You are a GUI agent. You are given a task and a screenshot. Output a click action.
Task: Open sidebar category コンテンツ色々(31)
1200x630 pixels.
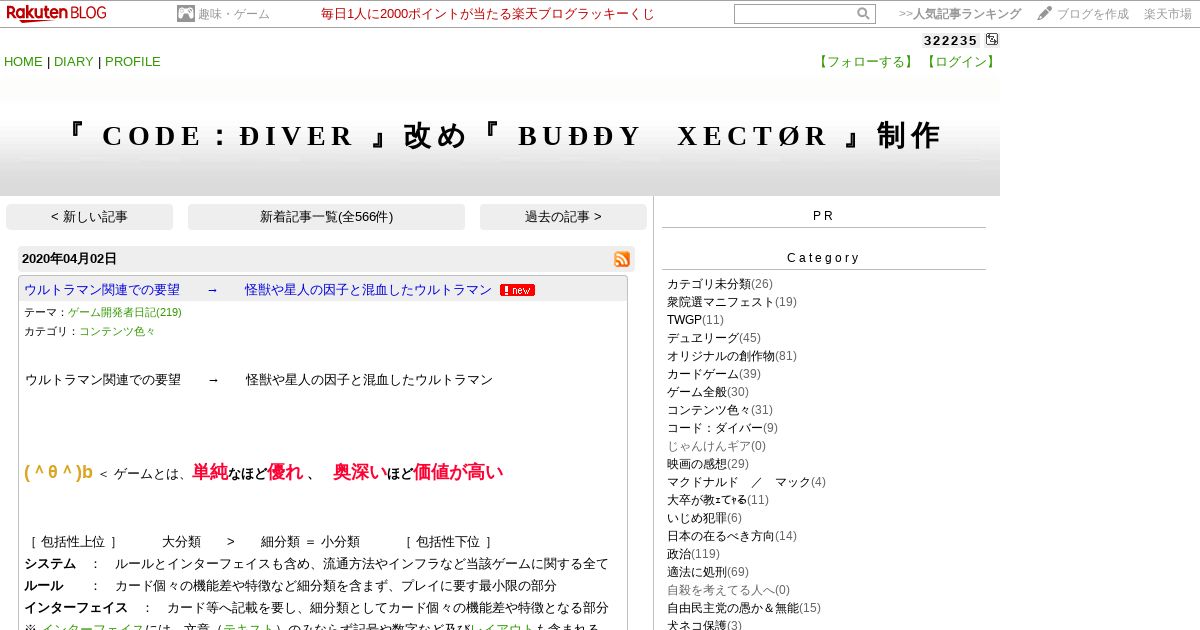pos(720,410)
